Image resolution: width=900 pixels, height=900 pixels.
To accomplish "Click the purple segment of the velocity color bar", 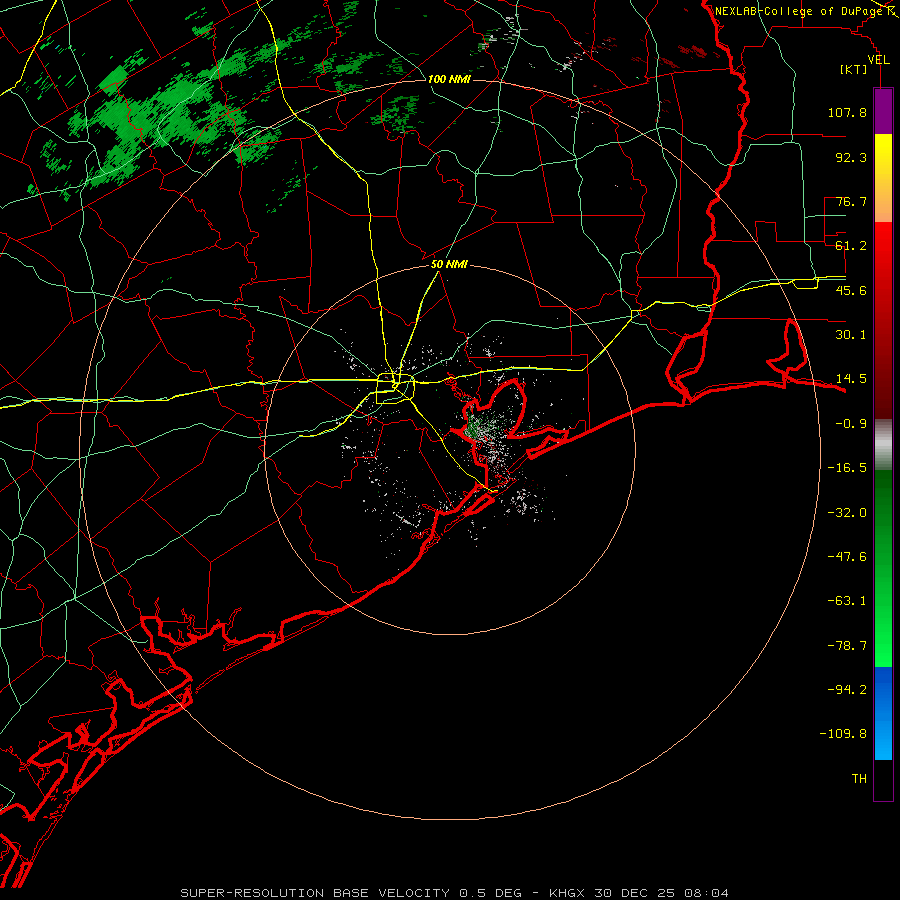I will point(883,111).
